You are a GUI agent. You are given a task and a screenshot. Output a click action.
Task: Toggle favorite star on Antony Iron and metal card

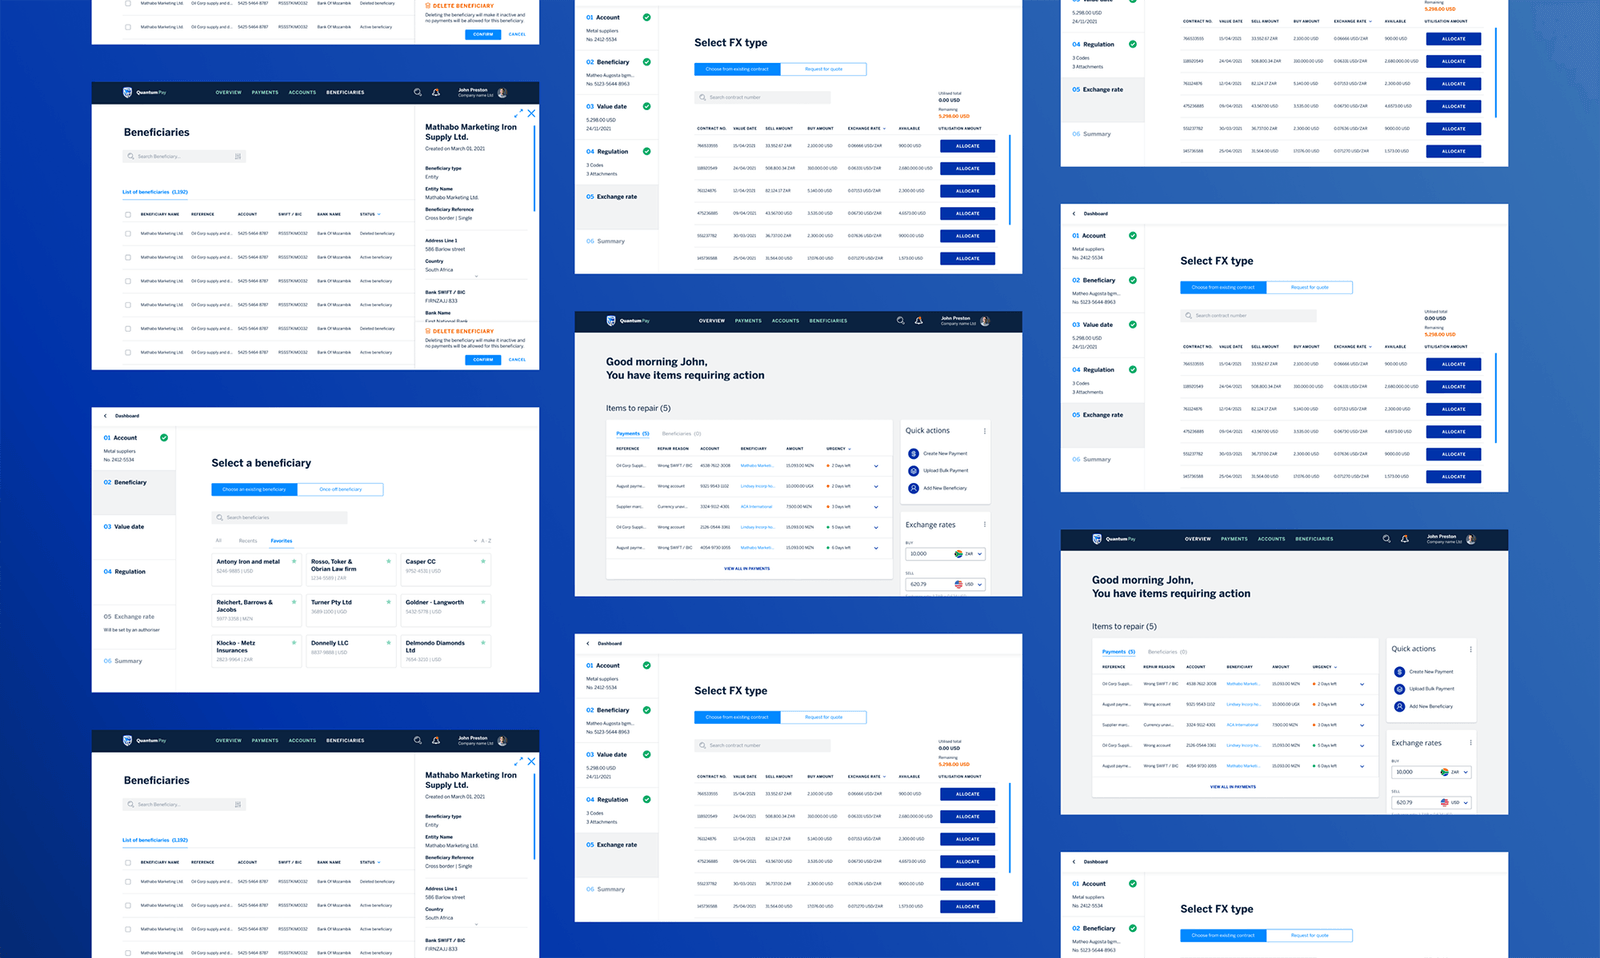294,561
